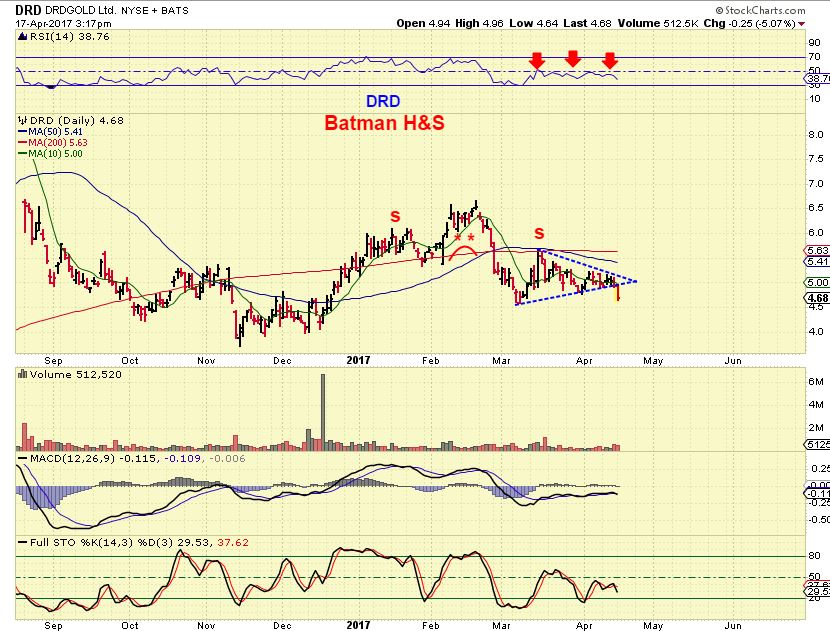Click the bar icon beside Volume 512,520
Screen dimensions: 830x631
pyautogui.click(x=22, y=374)
